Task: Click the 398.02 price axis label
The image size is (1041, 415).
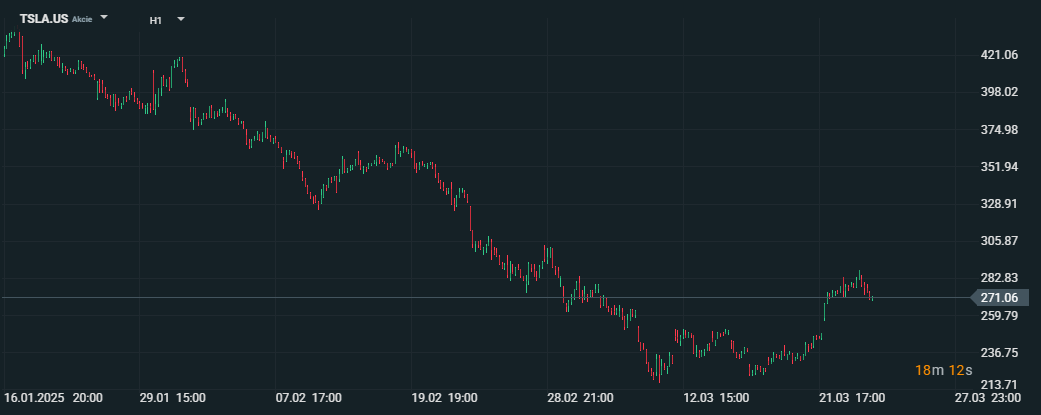Action: [x=999, y=92]
